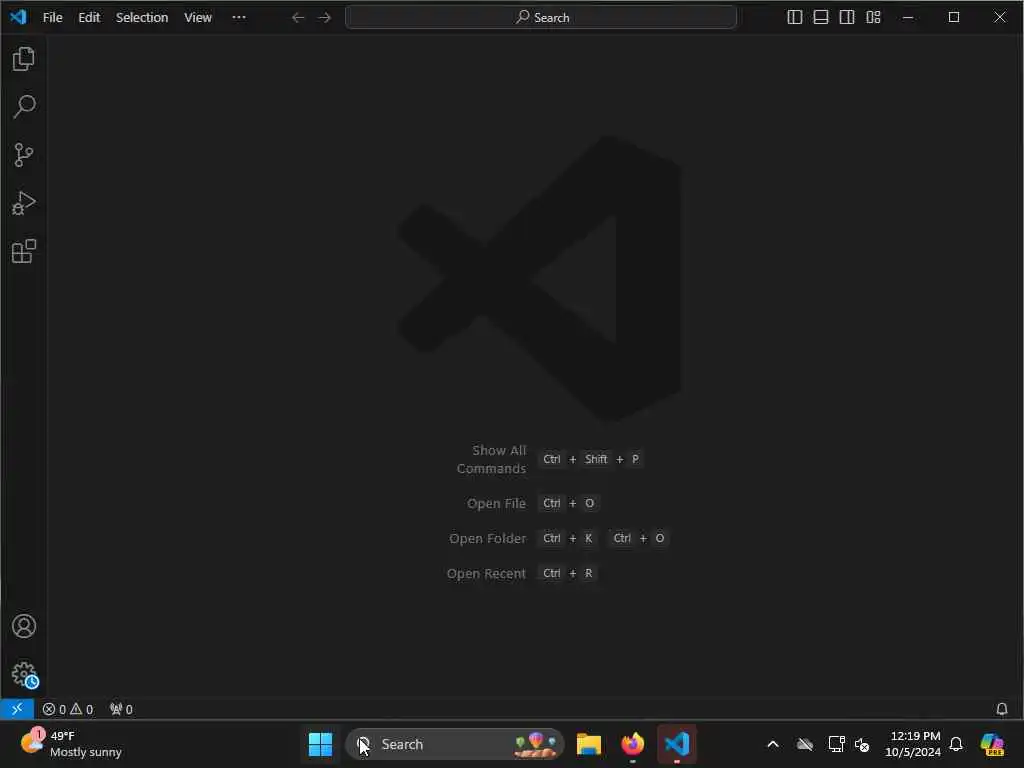
Task: Click the forwarded ports indicator showing 0
Action: coord(121,710)
